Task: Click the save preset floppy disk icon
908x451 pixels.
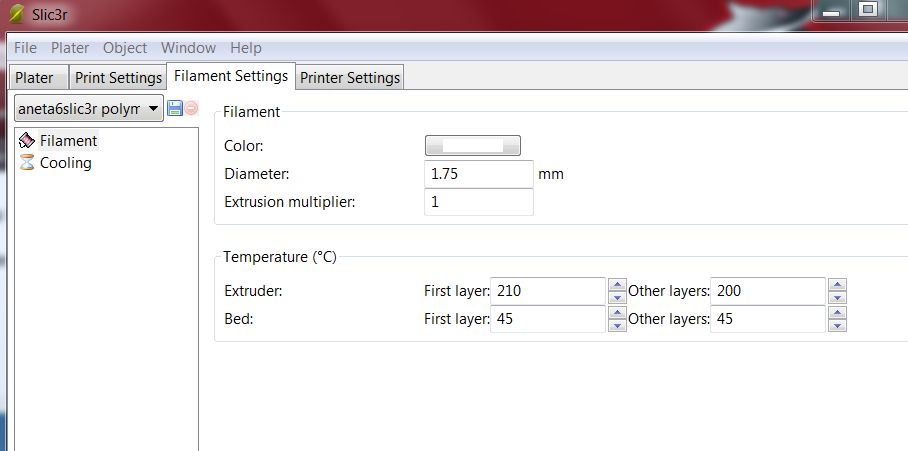Action: coord(175,108)
